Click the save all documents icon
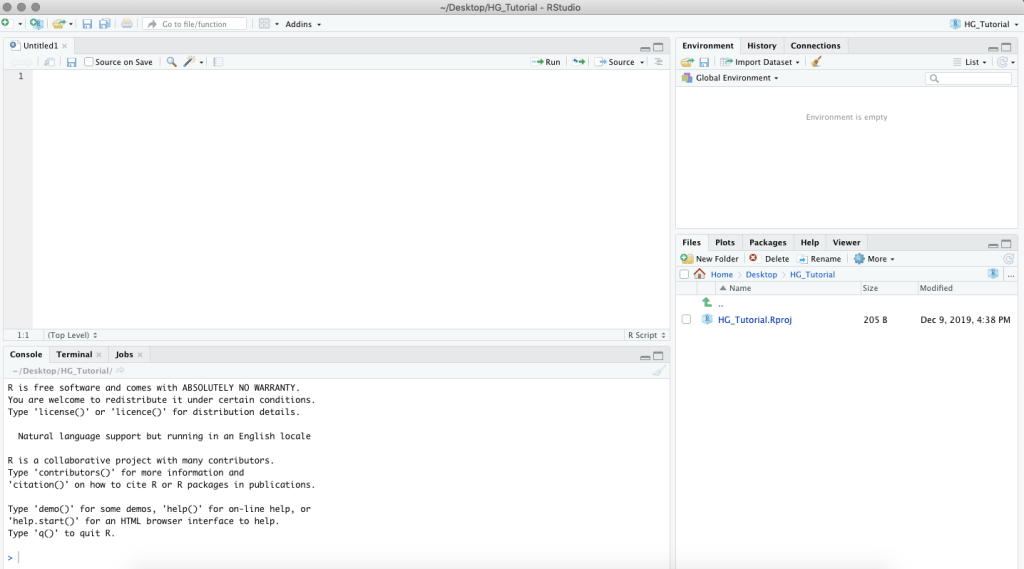The width and height of the screenshot is (1024, 569). click(x=104, y=24)
